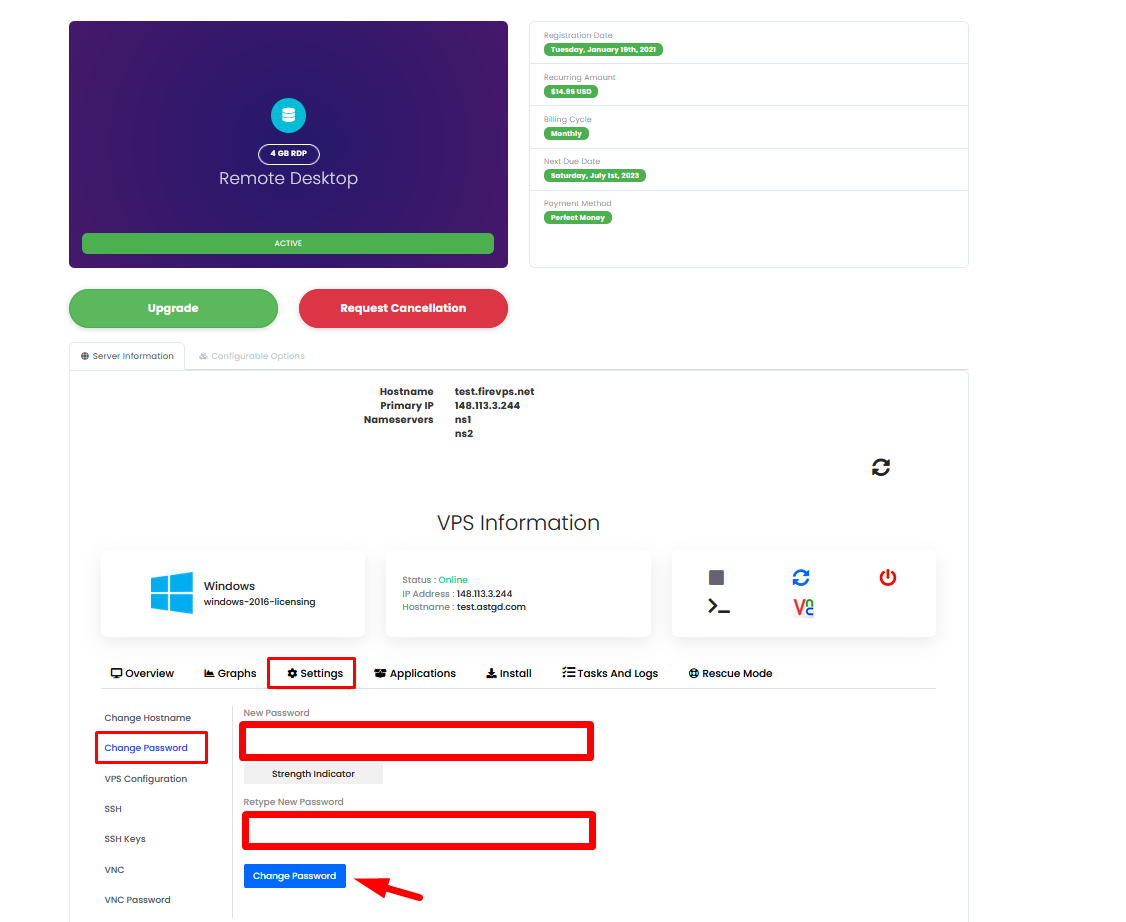Click the blue restart VPS icon
The image size is (1126, 922).
pyautogui.click(x=801, y=577)
